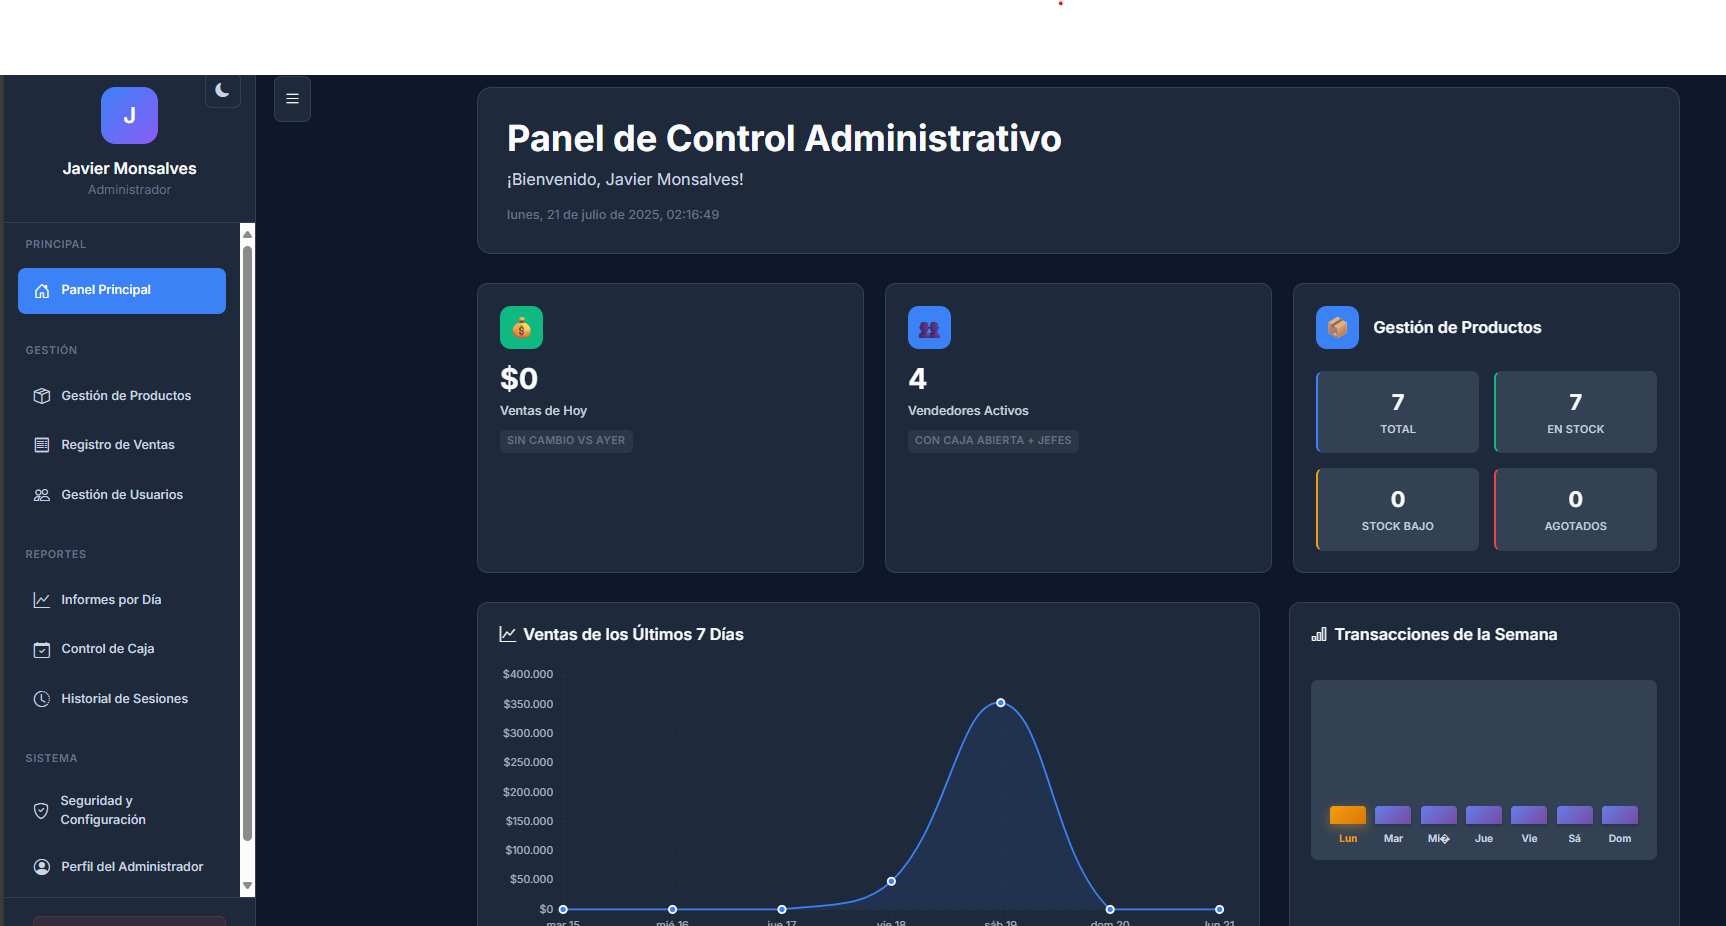The width and height of the screenshot is (1726, 926).
Task: Click the sáb 19 peak data point
Action: [x=1001, y=703]
